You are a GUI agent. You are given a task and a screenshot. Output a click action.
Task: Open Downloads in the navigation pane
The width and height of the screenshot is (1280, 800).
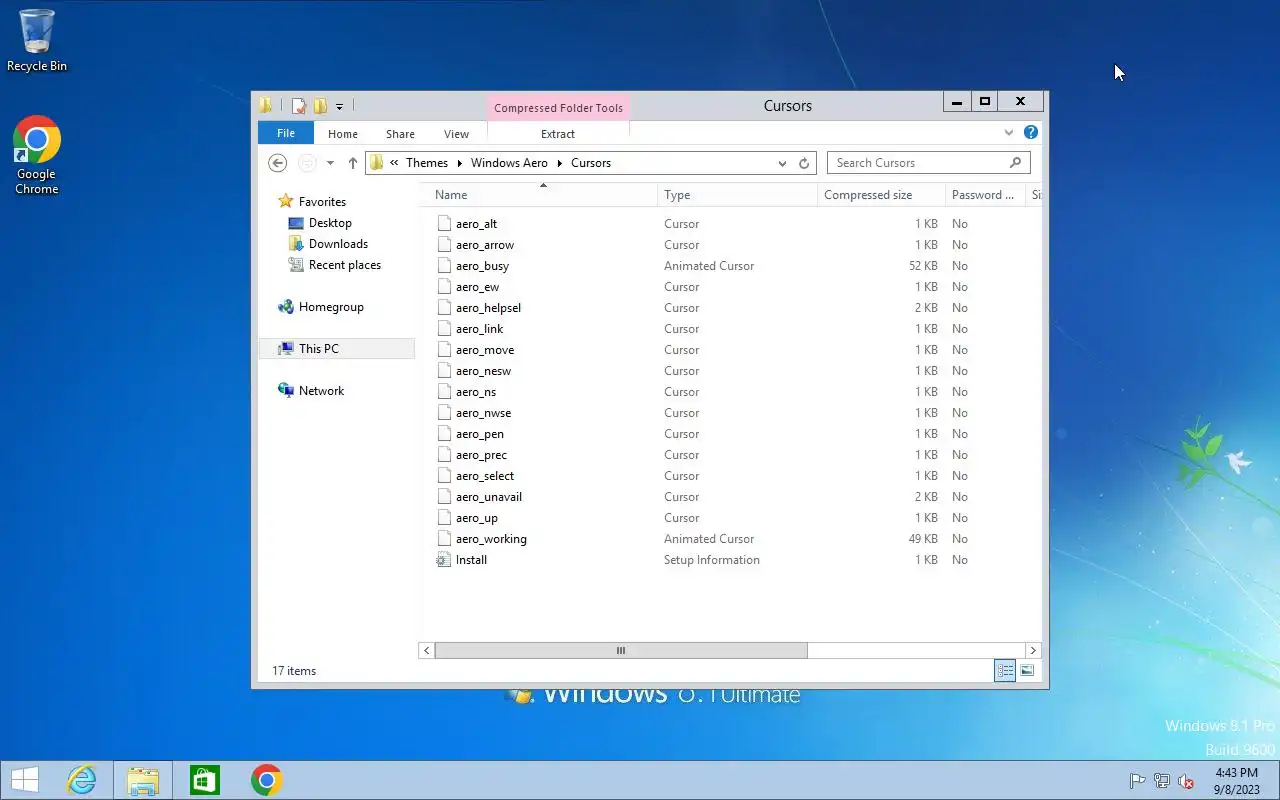(x=338, y=244)
